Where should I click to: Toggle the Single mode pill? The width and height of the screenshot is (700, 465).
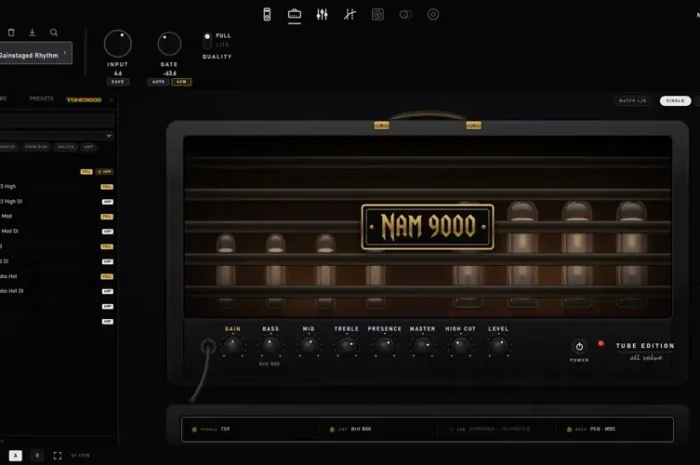(x=675, y=101)
